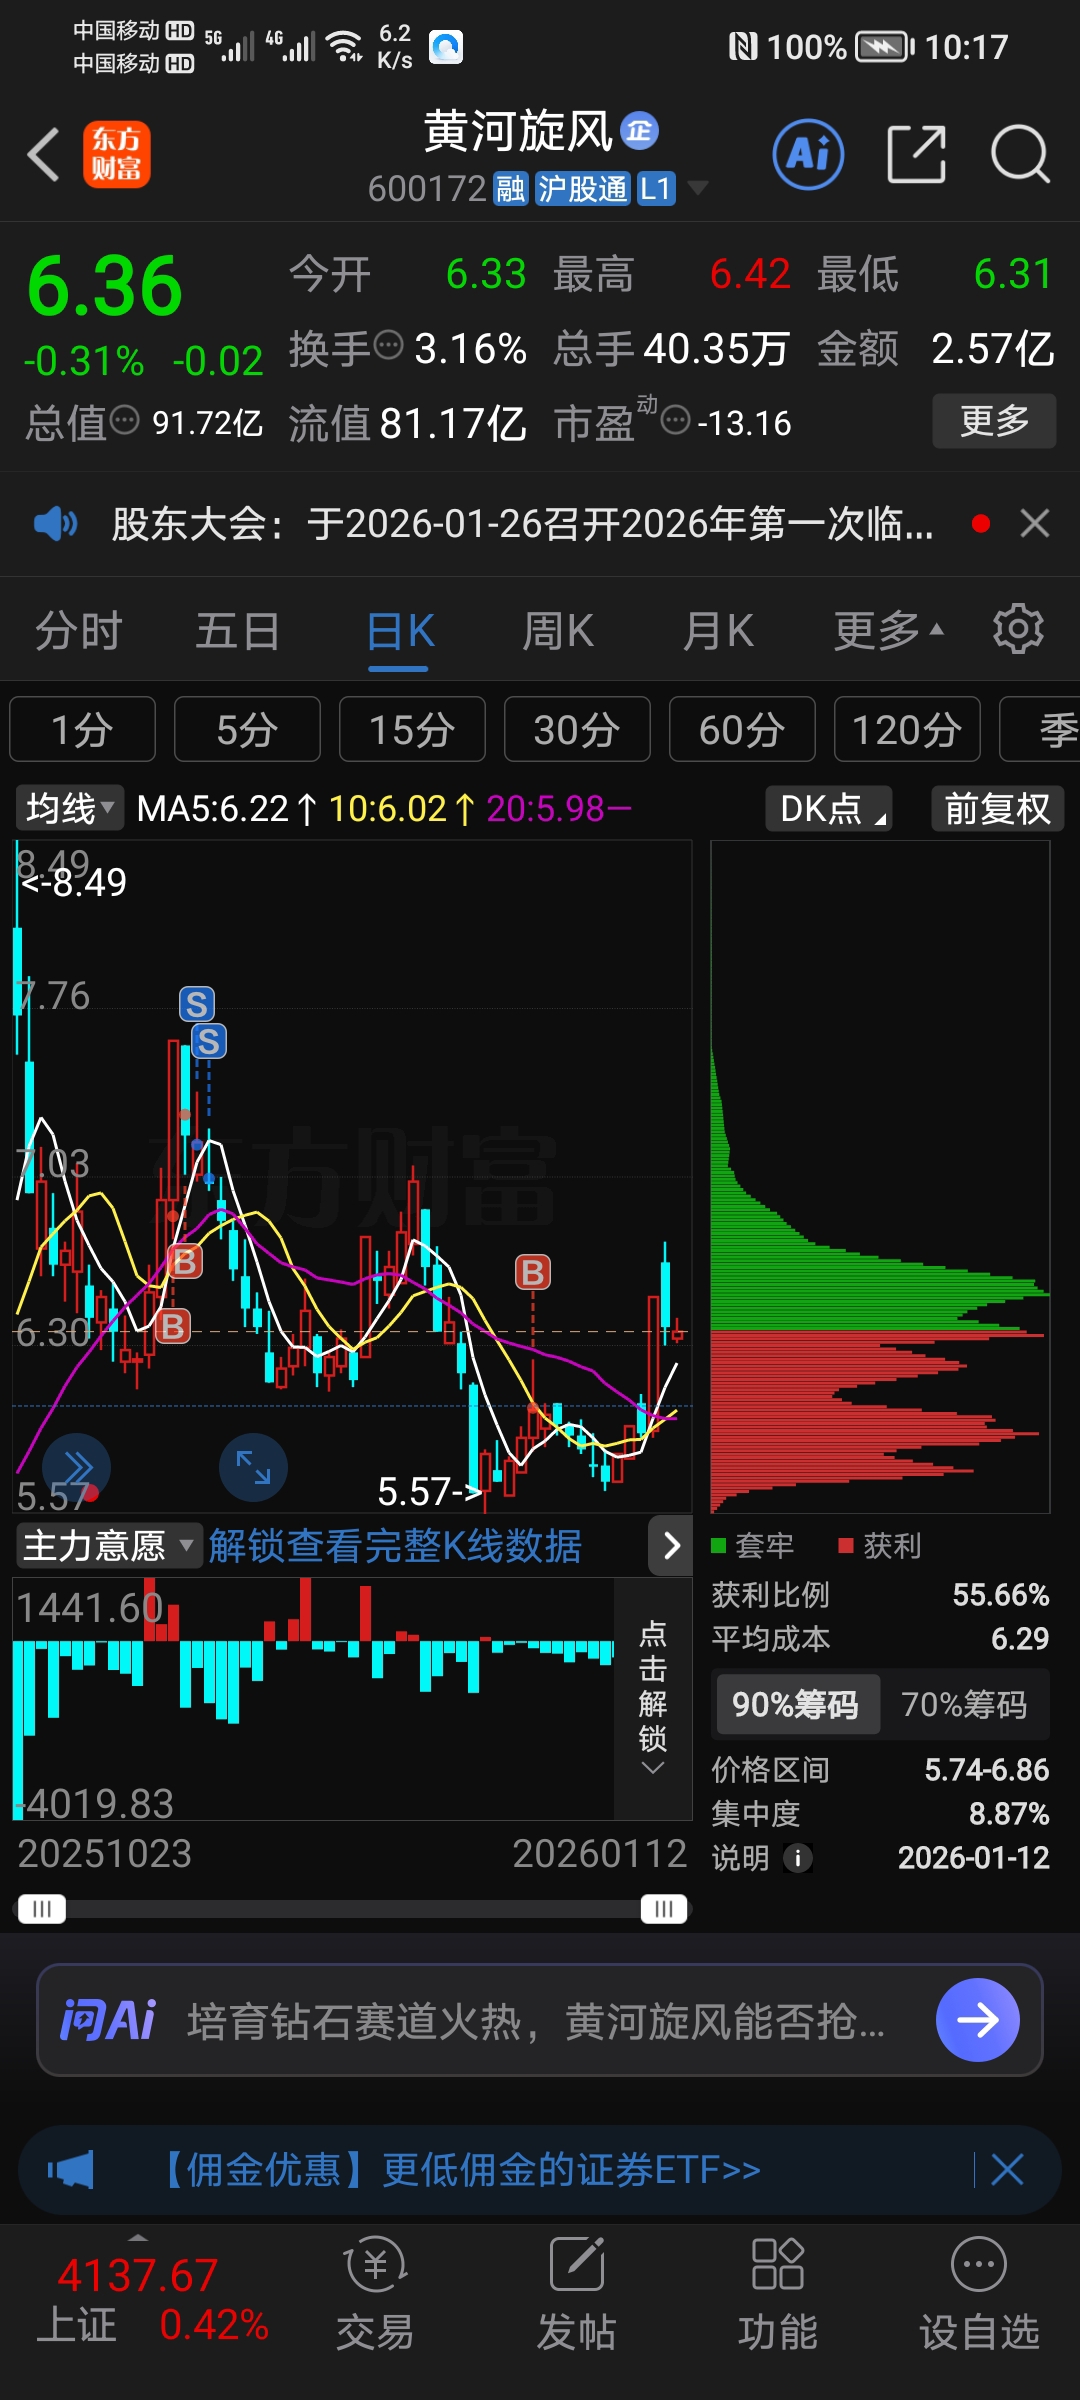1080x2400 pixels.
Task: Dismiss the 股东大会 announcement bar
Action: (1035, 523)
